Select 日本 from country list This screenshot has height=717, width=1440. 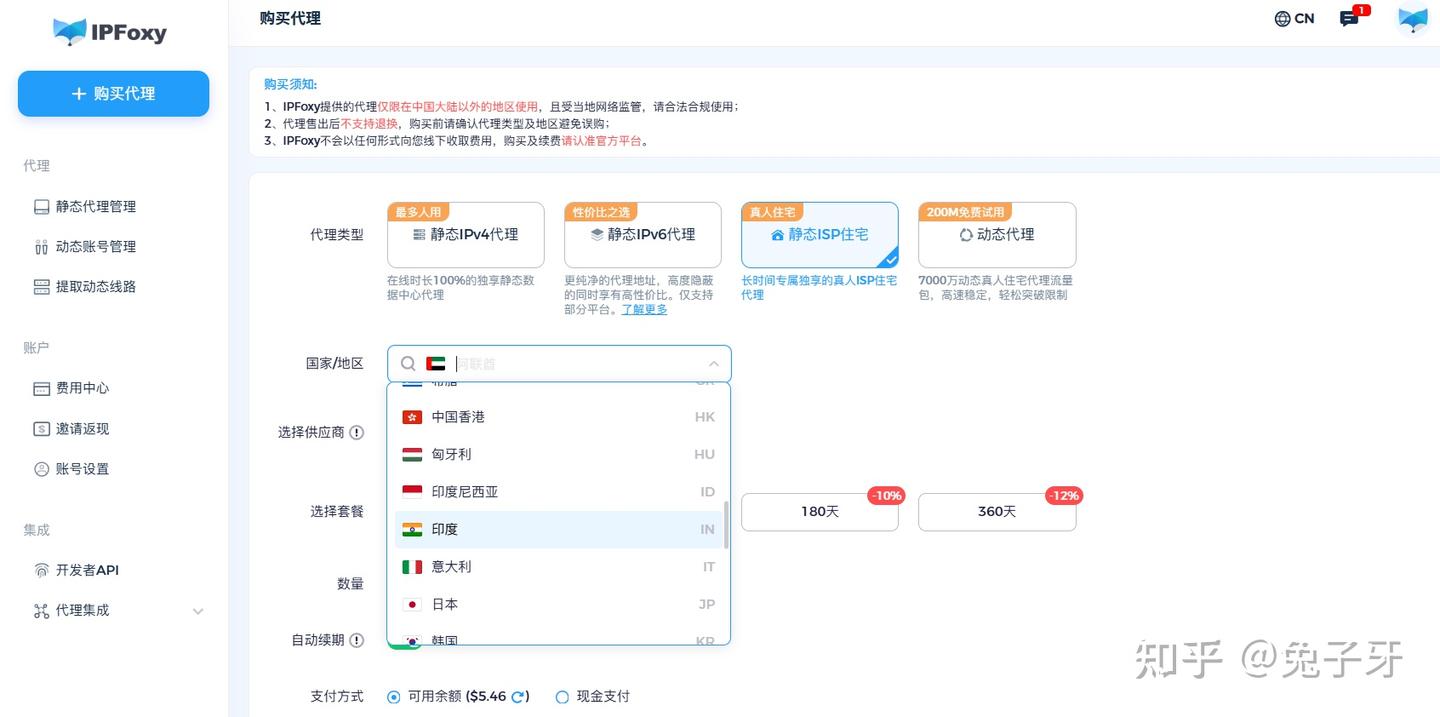tap(559, 605)
